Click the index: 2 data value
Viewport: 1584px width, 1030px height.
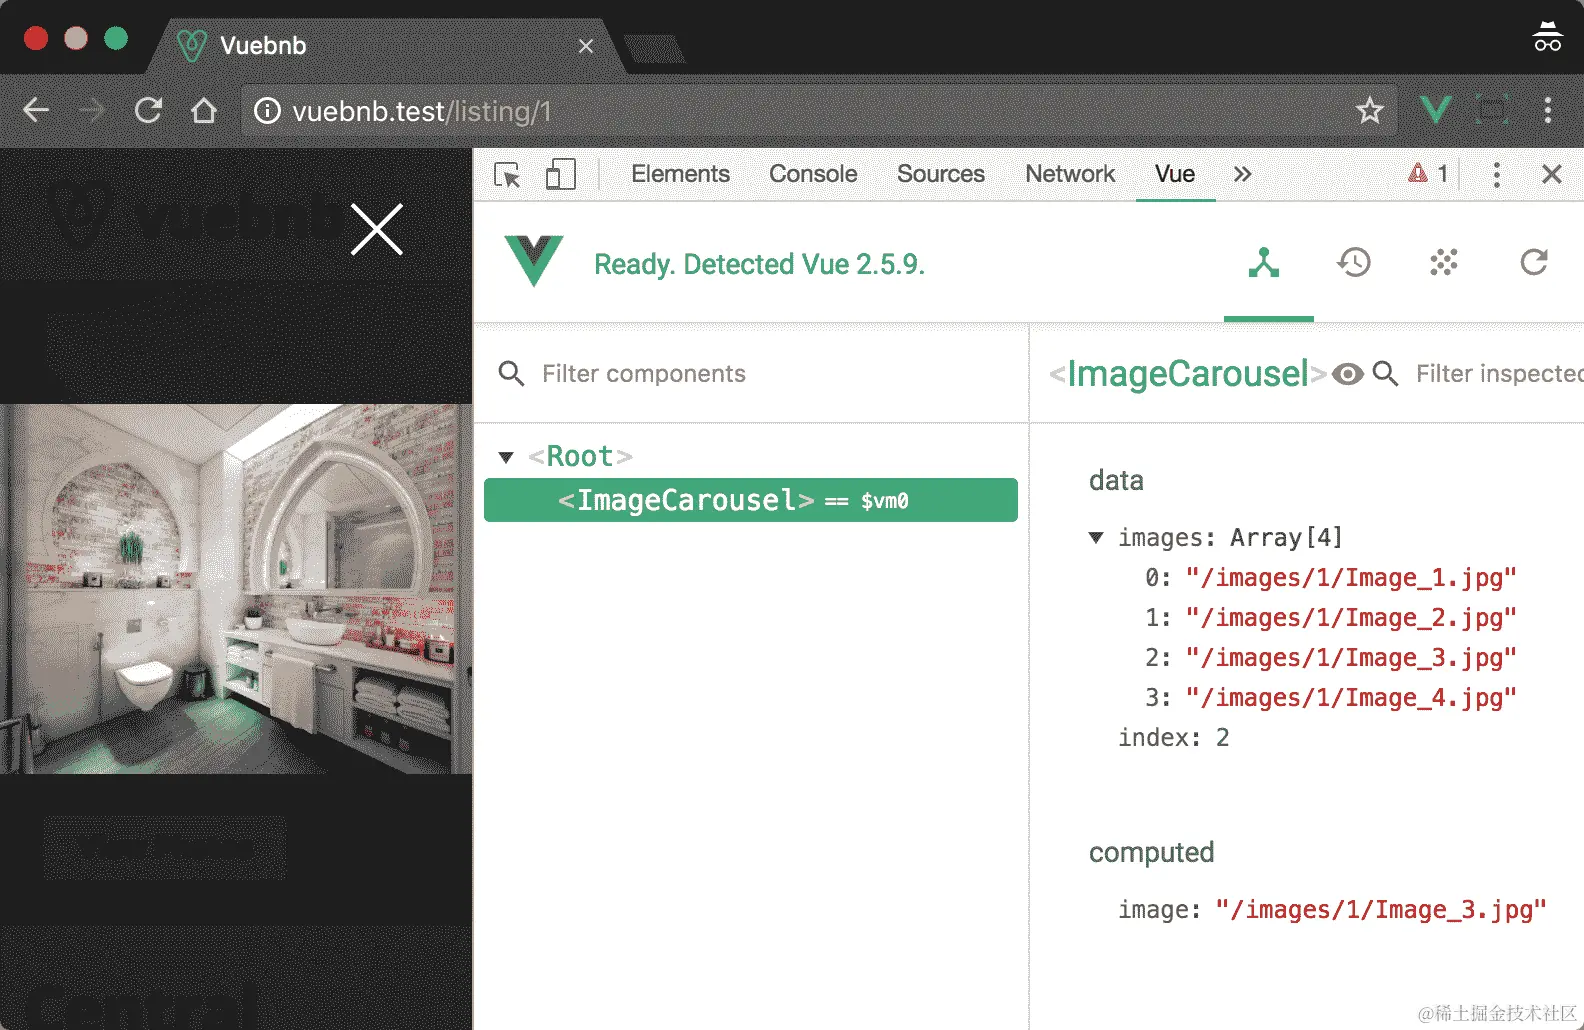coord(1174,738)
